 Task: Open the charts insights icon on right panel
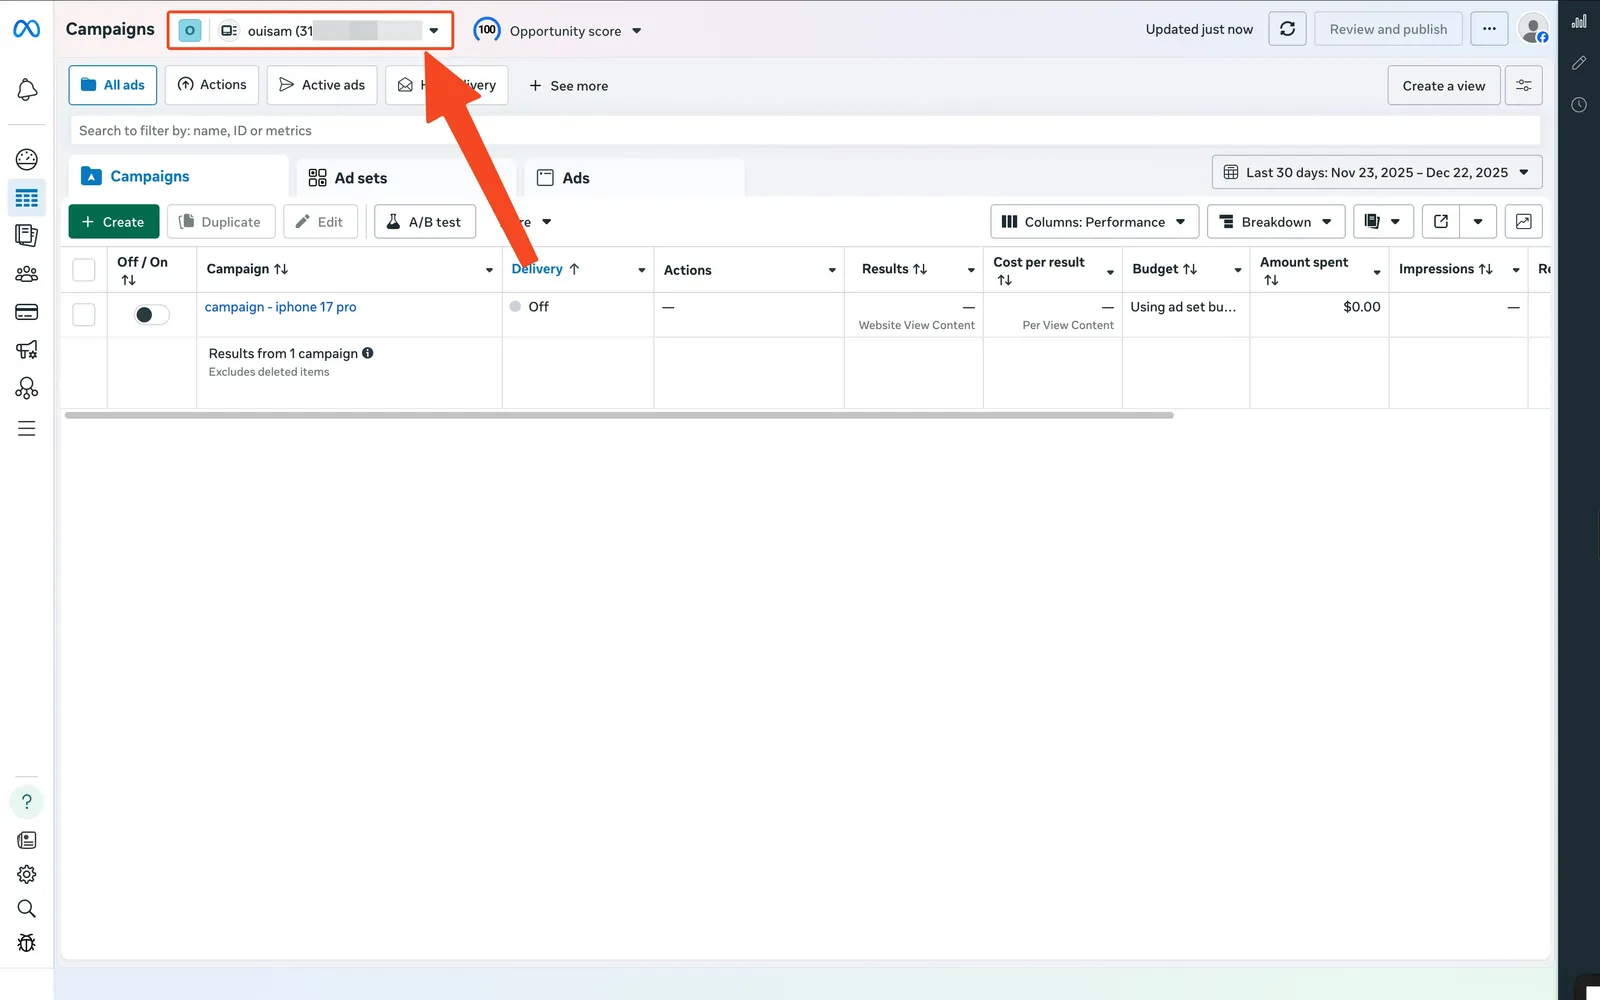point(1580,20)
